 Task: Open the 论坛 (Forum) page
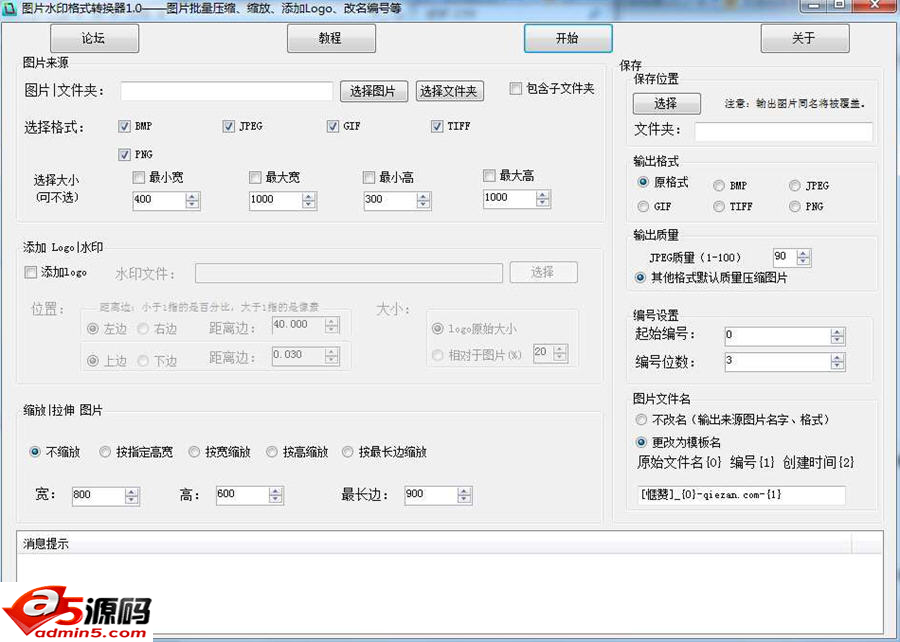pyautogui.click(x=94, y=38)
